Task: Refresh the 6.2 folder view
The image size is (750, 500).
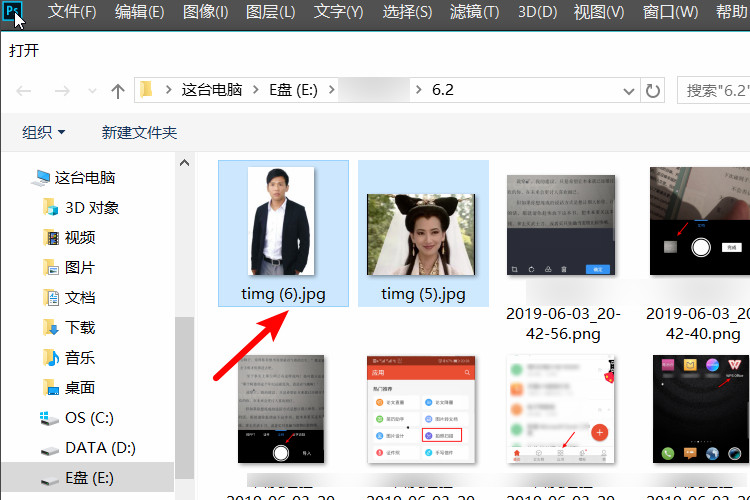Action: pyautogui.click(x=652, y=90)
